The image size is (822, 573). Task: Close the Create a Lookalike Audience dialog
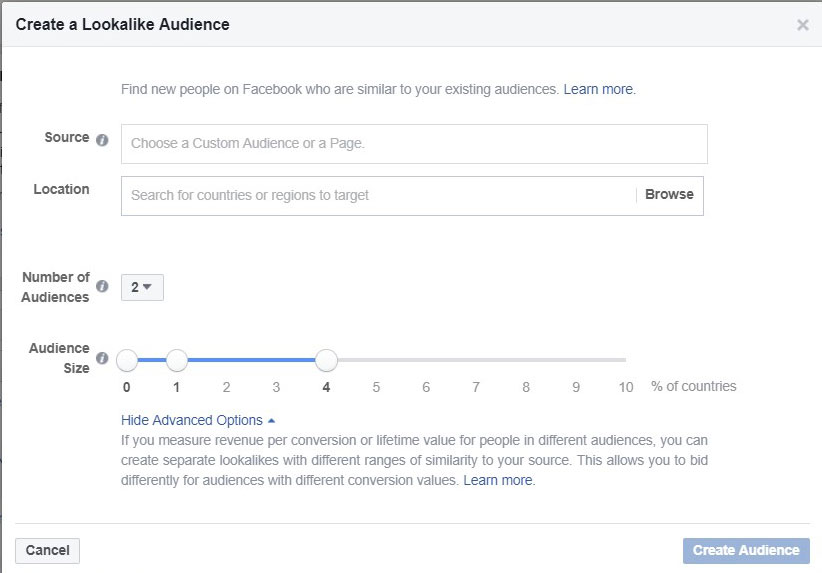tap(802, 25)
